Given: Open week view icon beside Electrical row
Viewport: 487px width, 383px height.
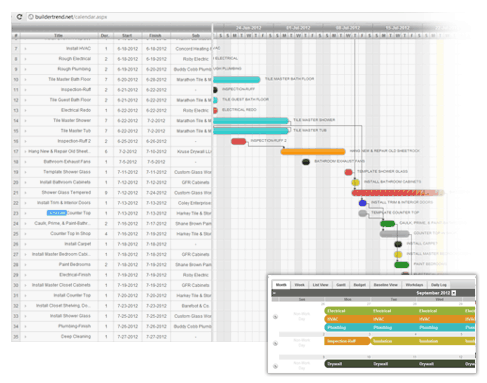Looking at the screenshot, I should click(275, 317).
